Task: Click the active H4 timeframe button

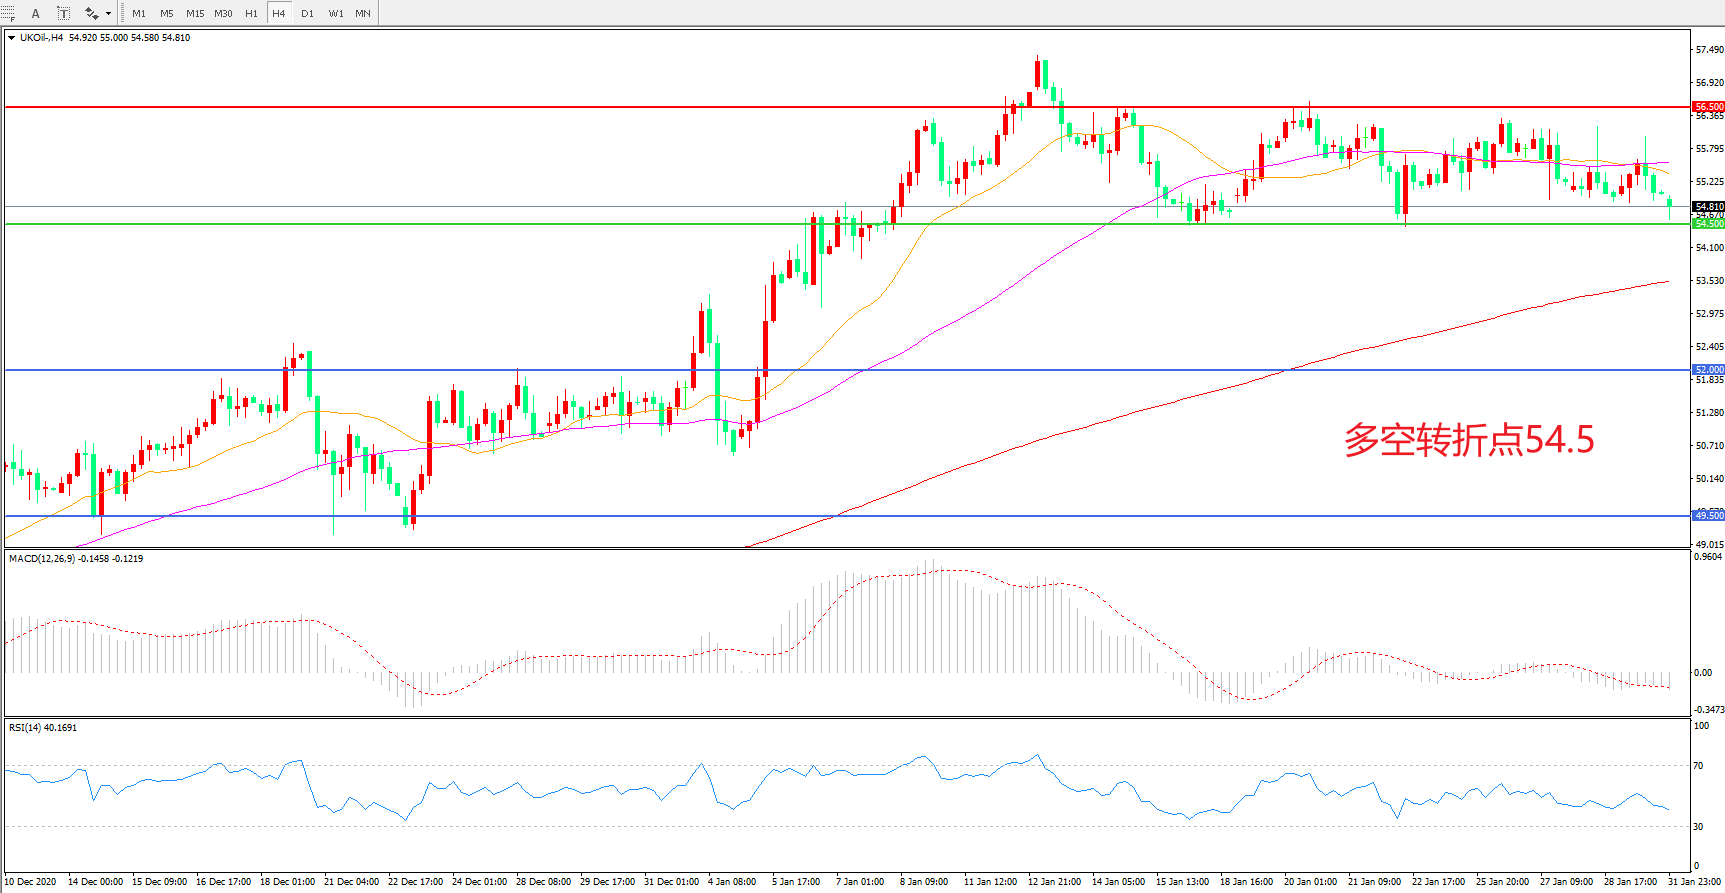Action: 279,13
